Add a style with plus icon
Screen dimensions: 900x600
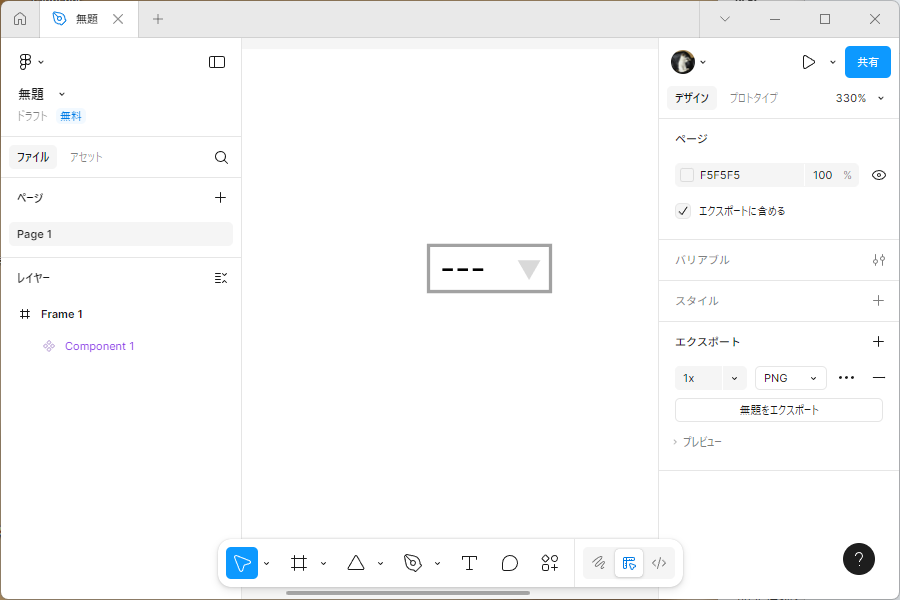click(878, 300)
